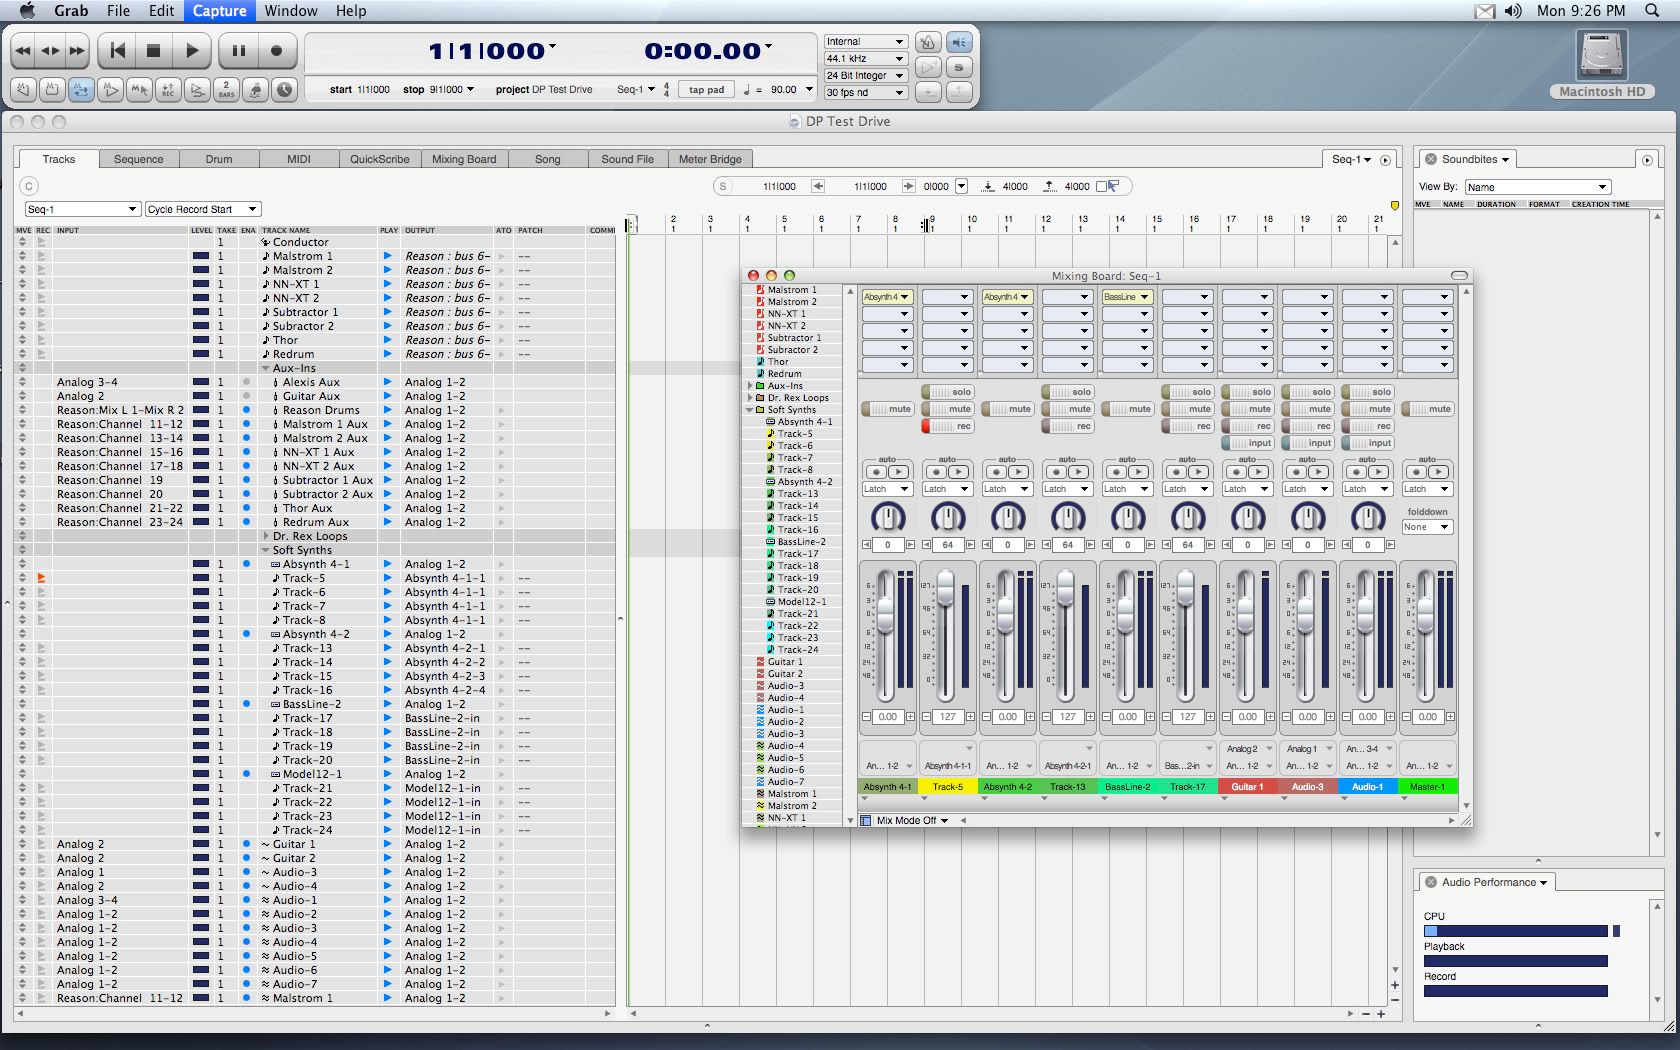Click the tap pad button

click(707, 90)
